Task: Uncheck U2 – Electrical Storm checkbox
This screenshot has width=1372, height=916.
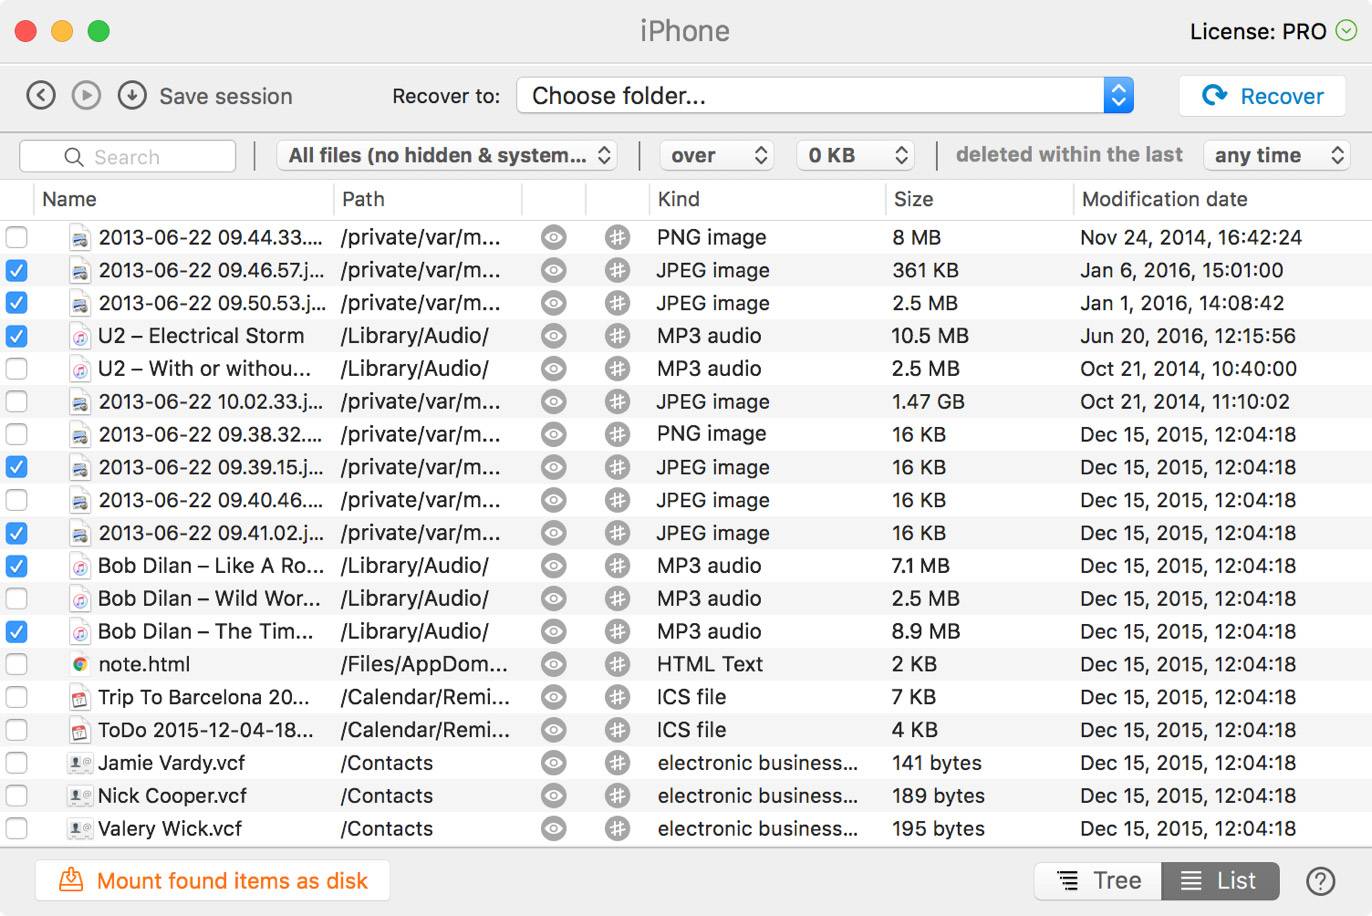Action: (16, 336)
